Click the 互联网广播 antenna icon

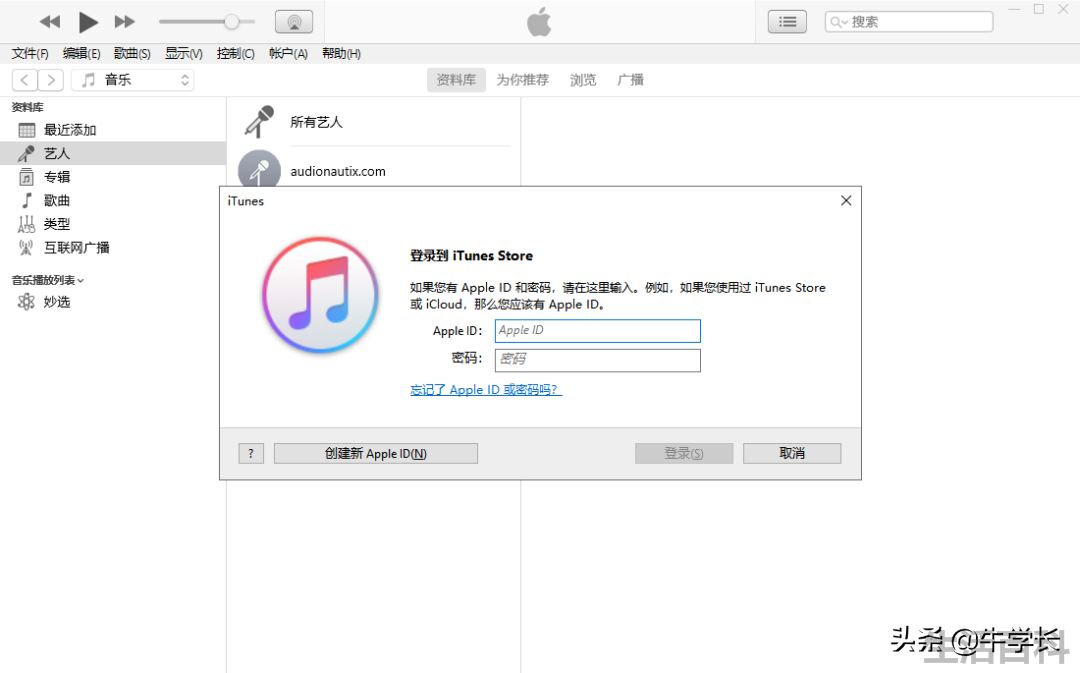(26, 247)
